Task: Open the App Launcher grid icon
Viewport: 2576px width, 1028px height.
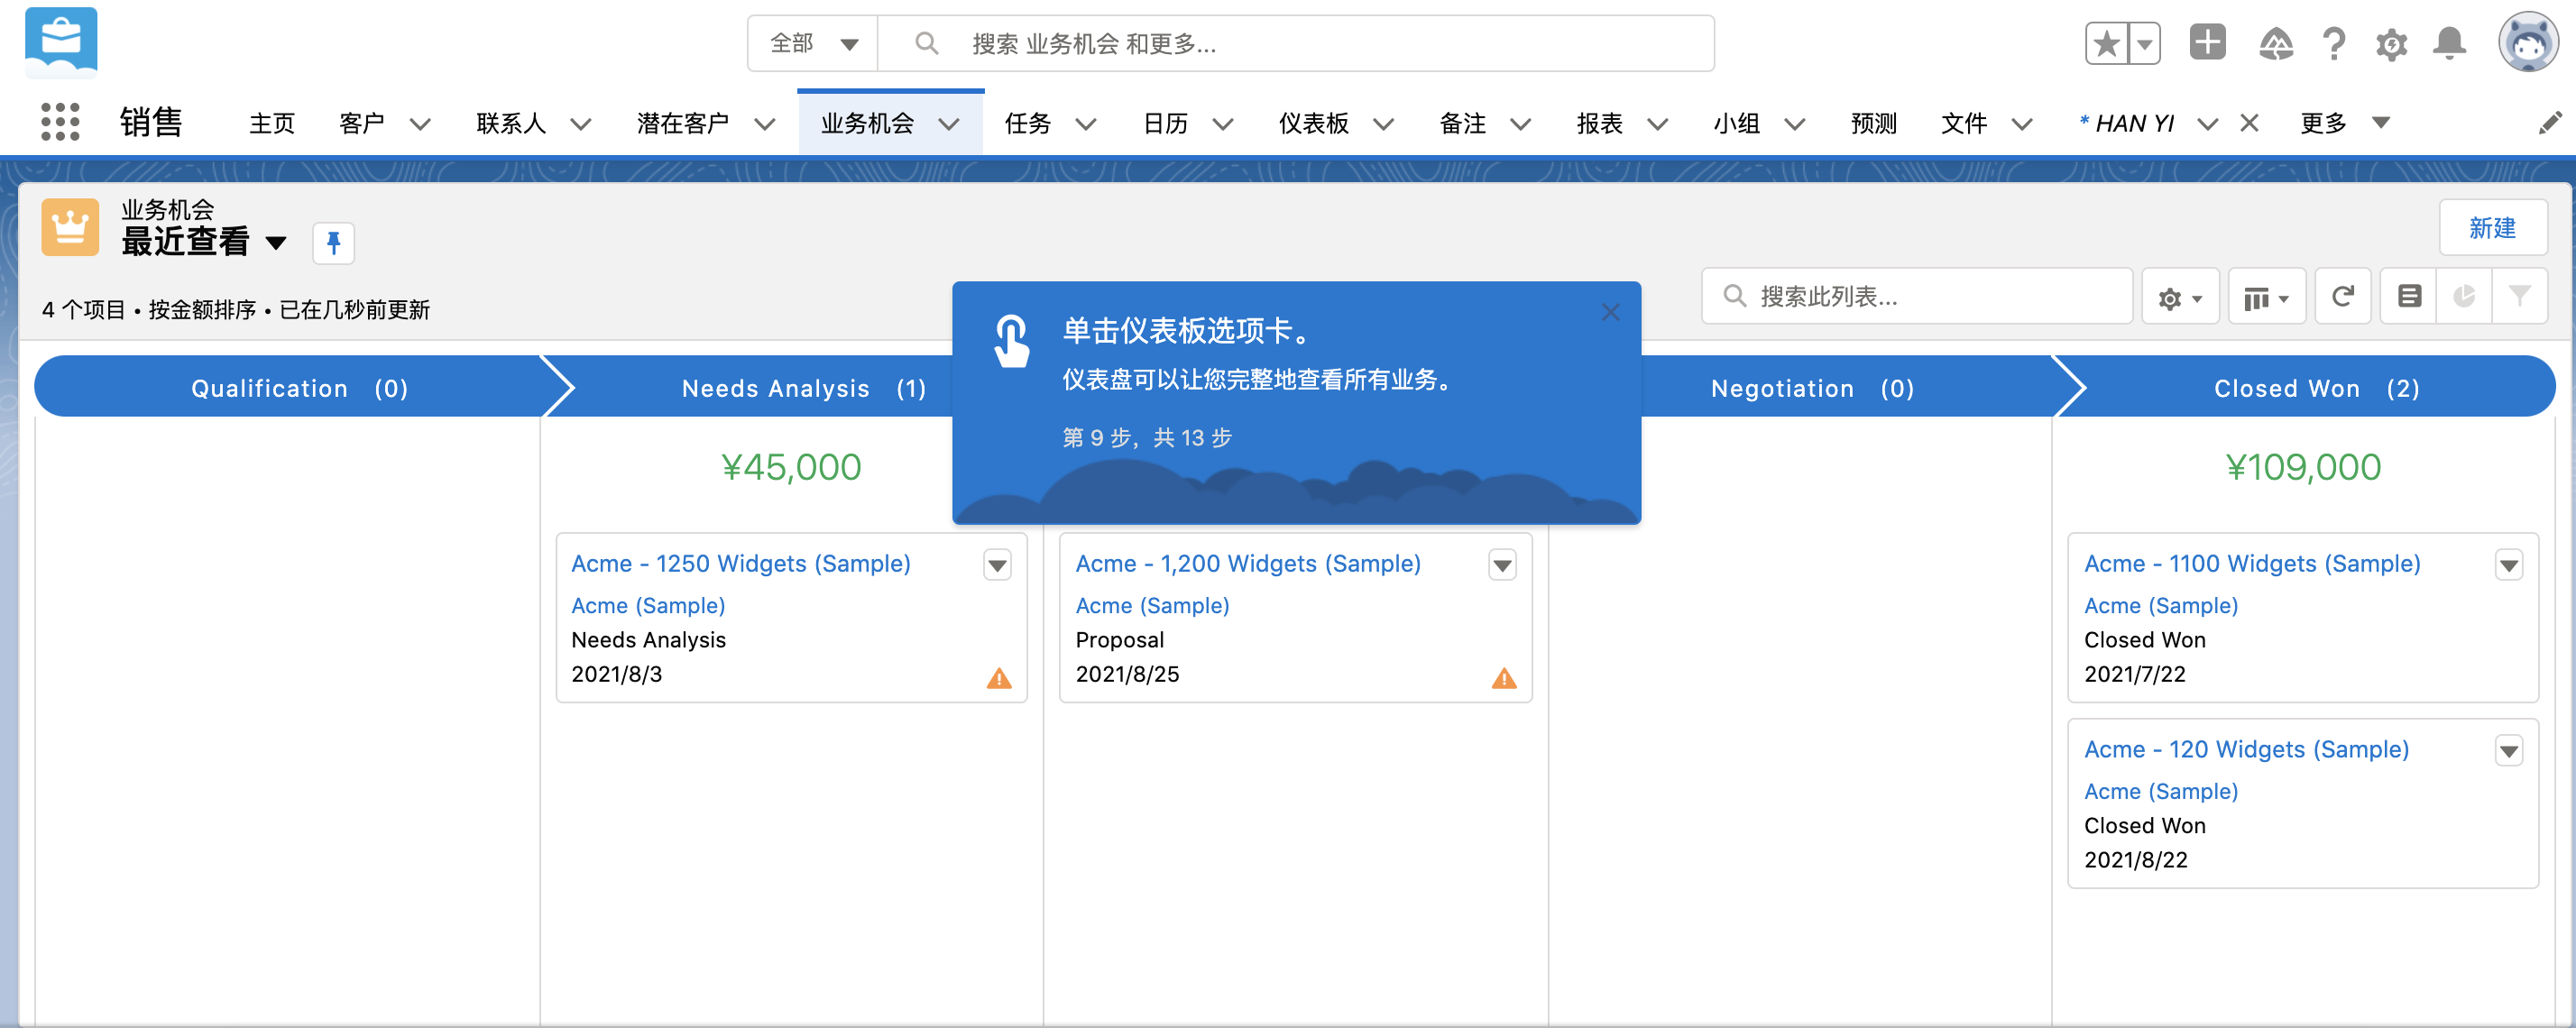Action: click(60, 122)
